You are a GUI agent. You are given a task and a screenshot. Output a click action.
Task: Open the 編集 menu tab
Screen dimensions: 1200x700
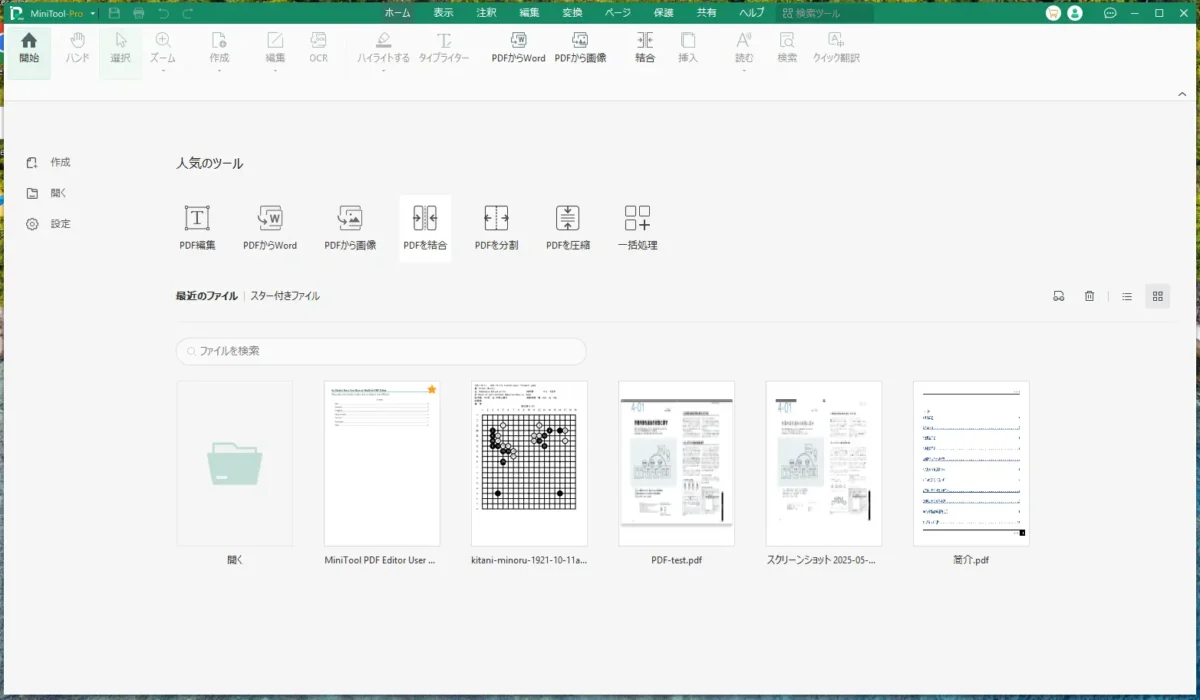click(530, 13)
